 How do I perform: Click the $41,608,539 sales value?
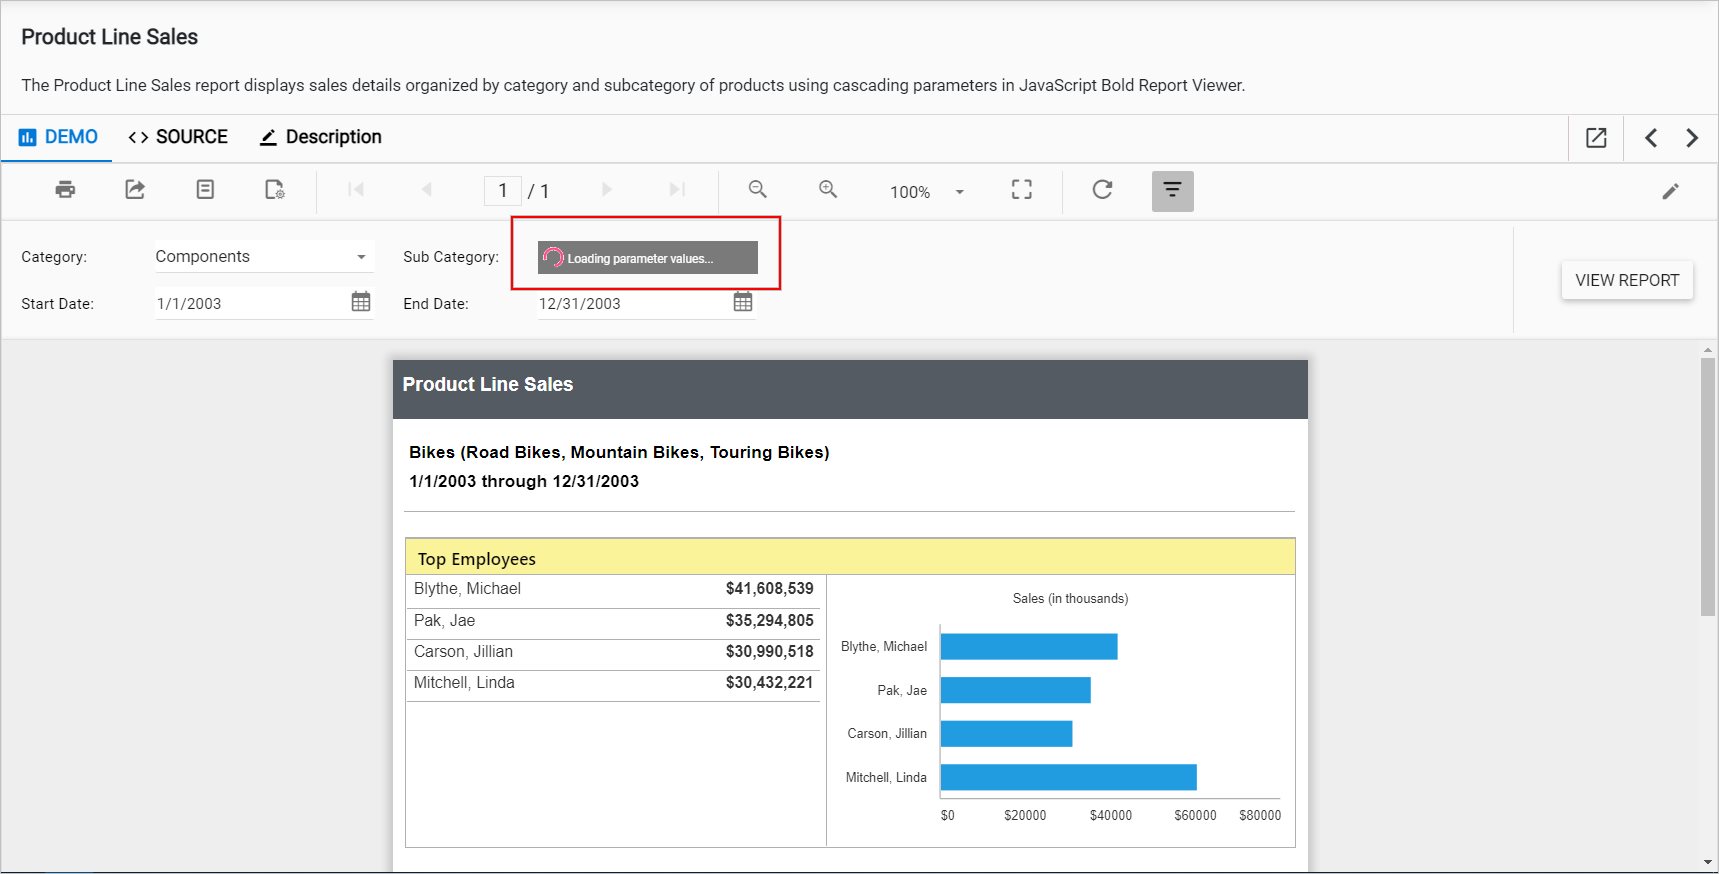(x=770, y=589)
